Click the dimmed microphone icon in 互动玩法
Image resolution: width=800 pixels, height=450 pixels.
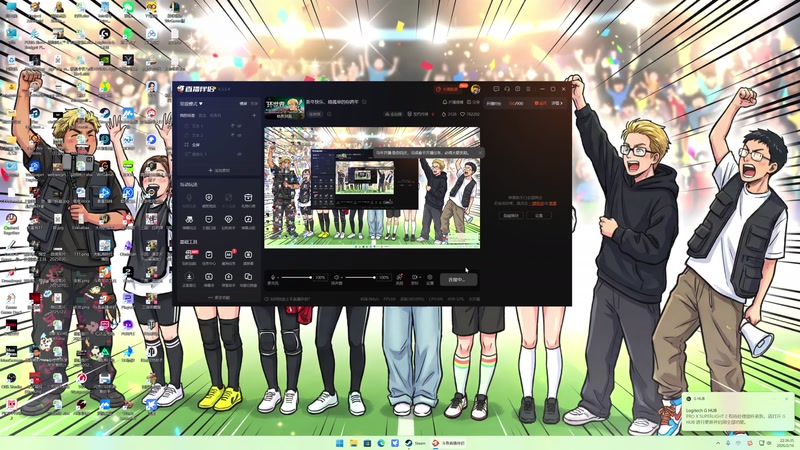189,199
